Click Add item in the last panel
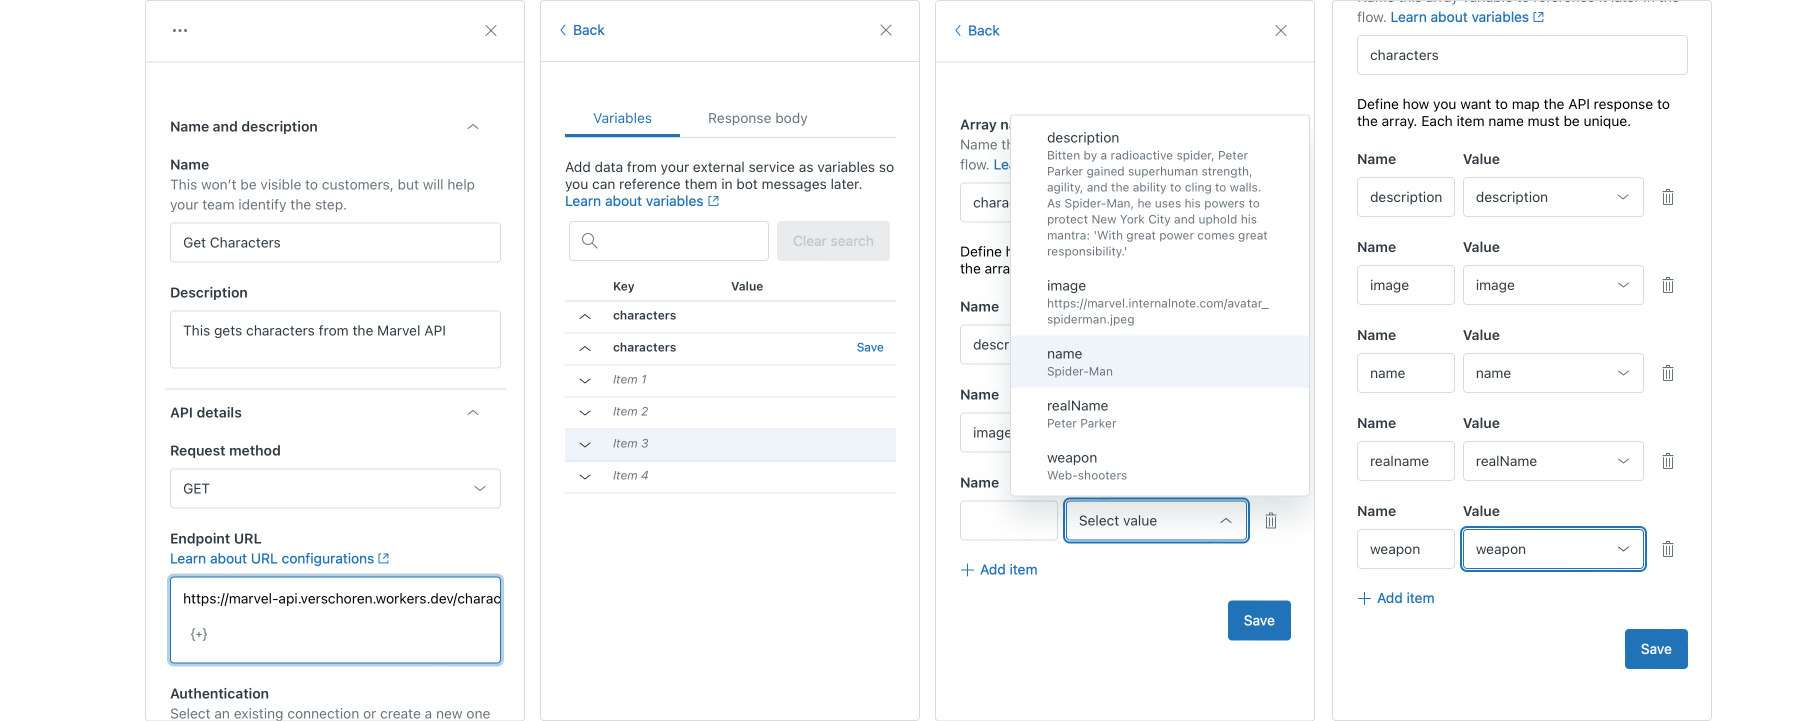This screenshot has height=721, width=1816. [1396, 598]
